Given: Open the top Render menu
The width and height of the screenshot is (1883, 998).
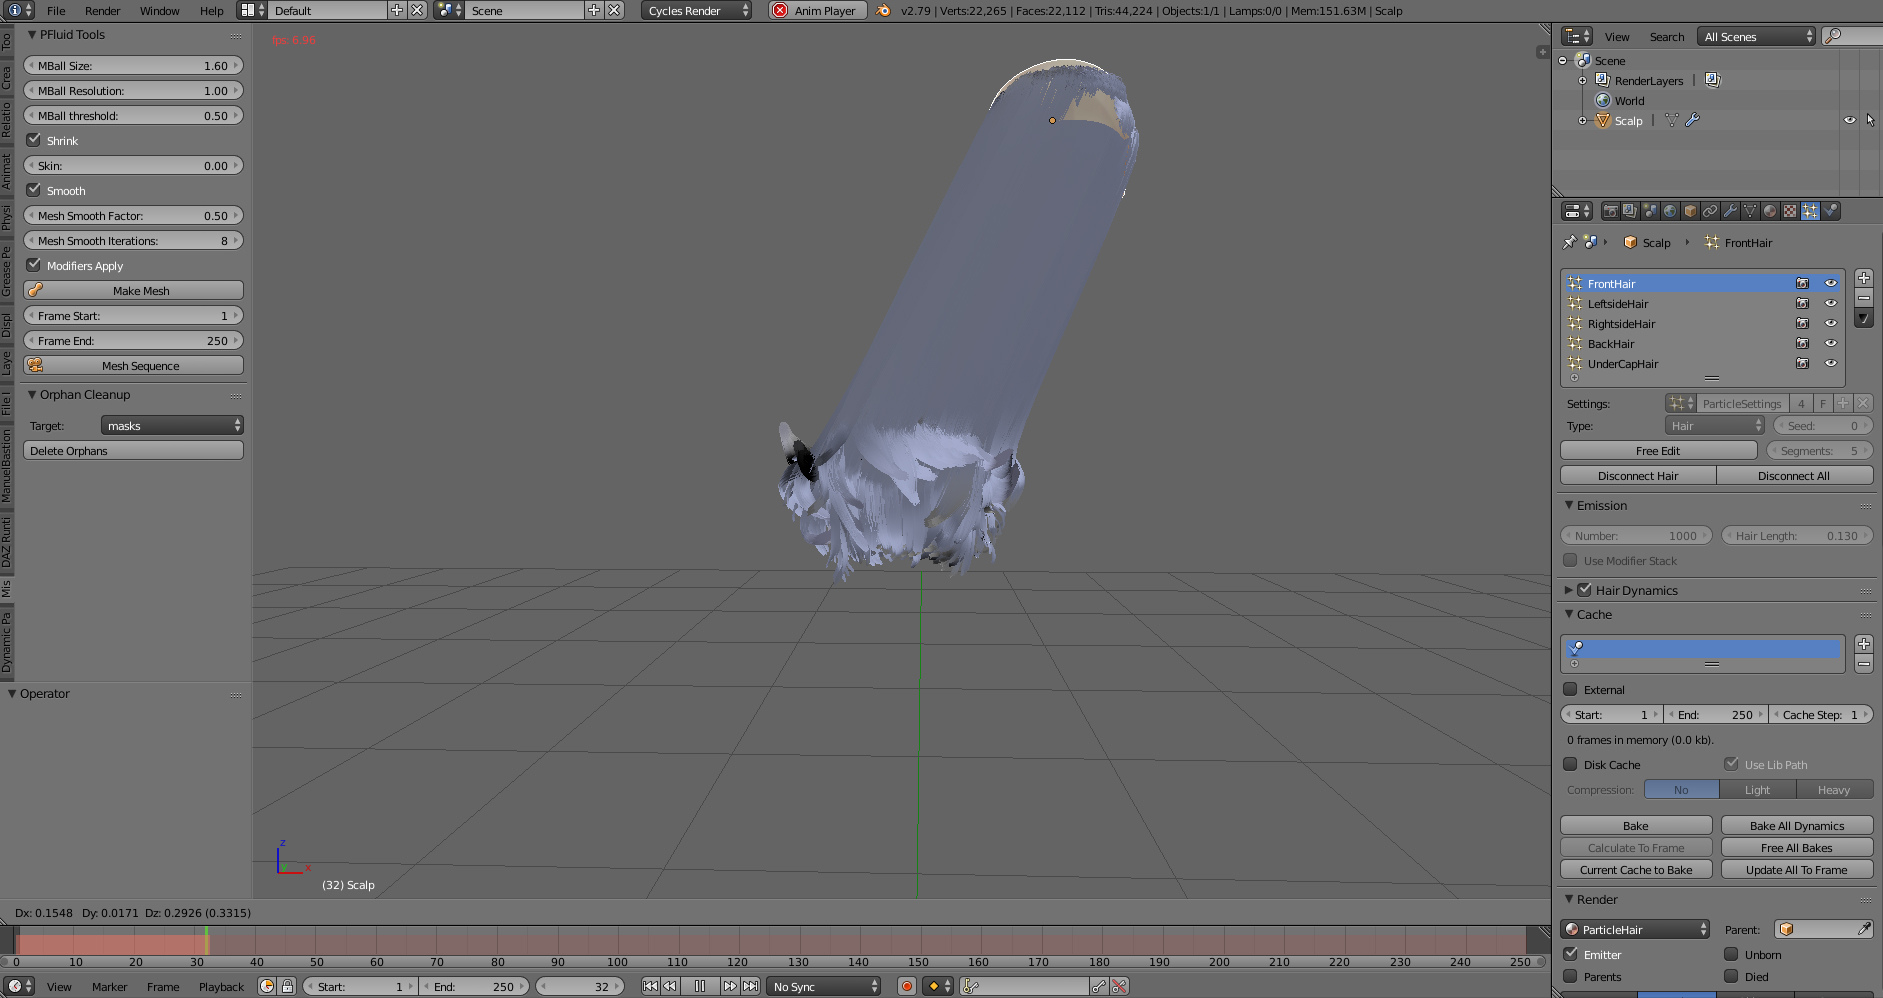Looking at the screenshot, I should [102, 10].
